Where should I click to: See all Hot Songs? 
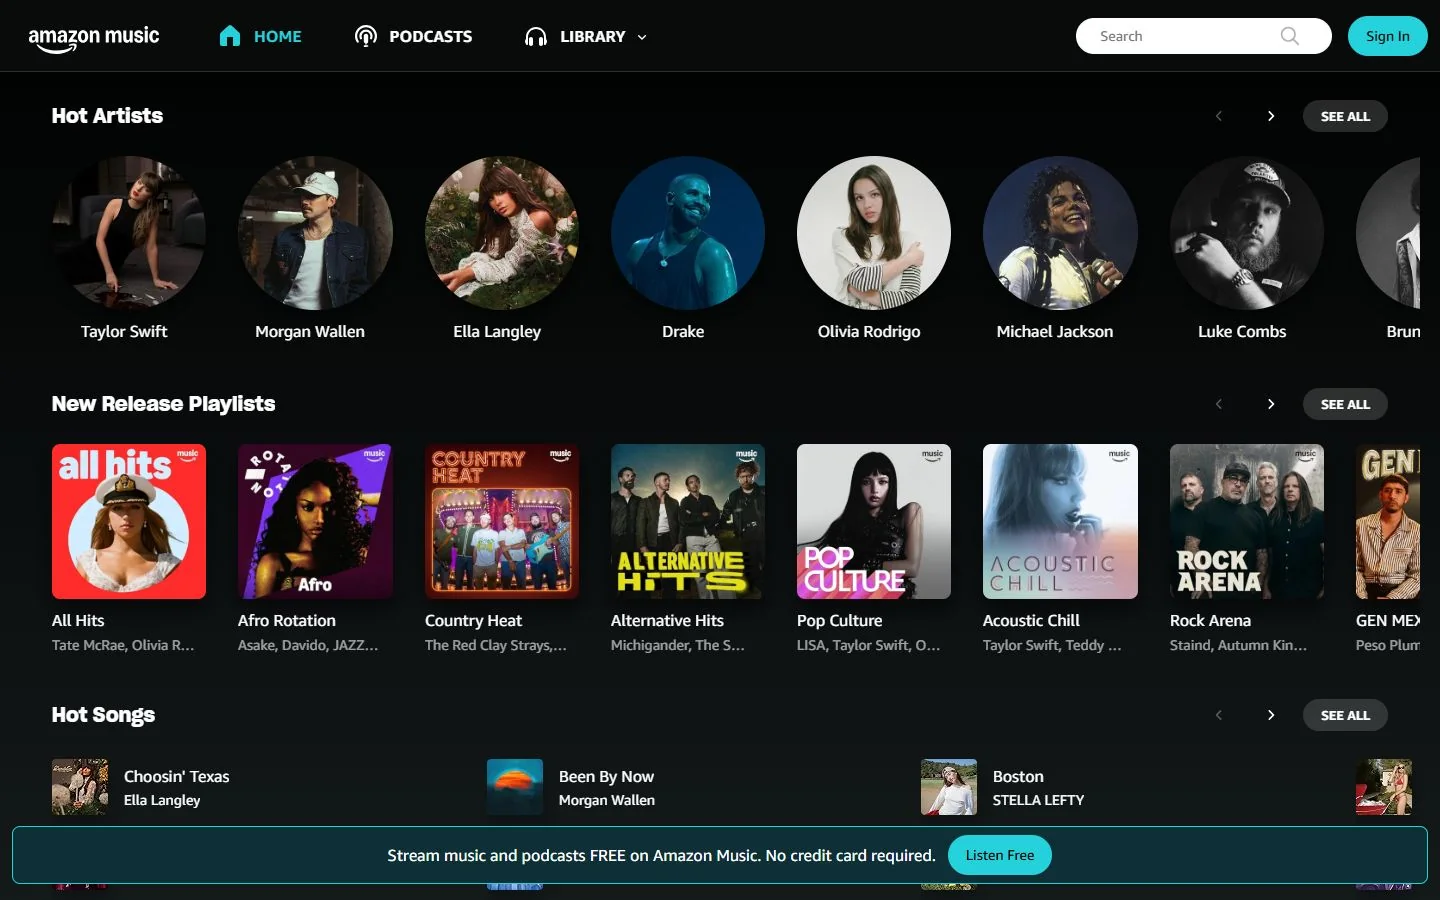tap(1345, 715)
